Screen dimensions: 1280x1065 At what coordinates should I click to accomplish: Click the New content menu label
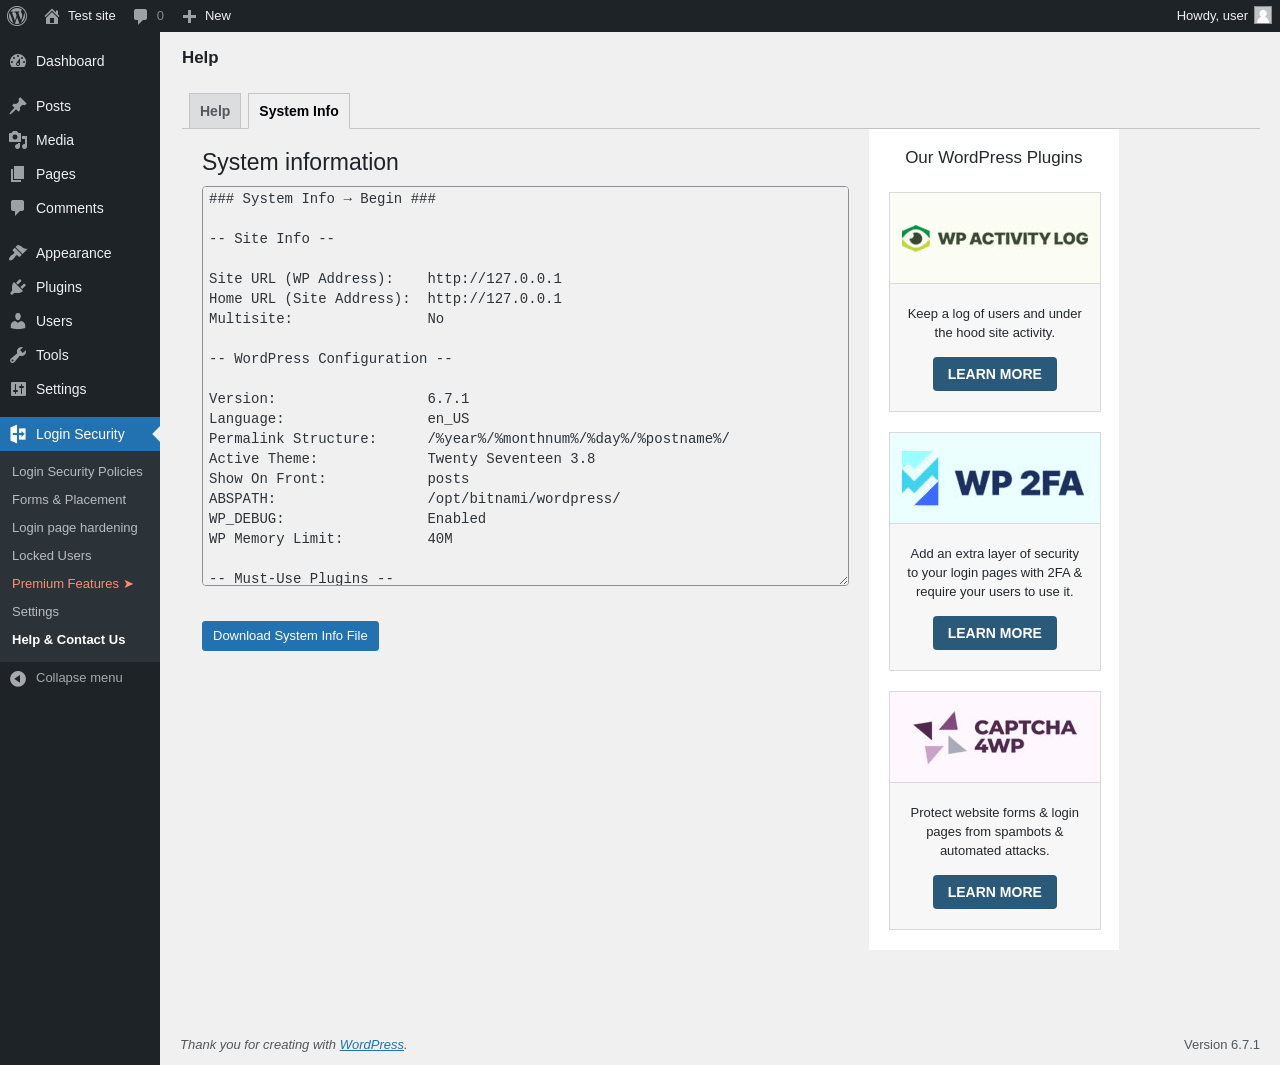218,16
